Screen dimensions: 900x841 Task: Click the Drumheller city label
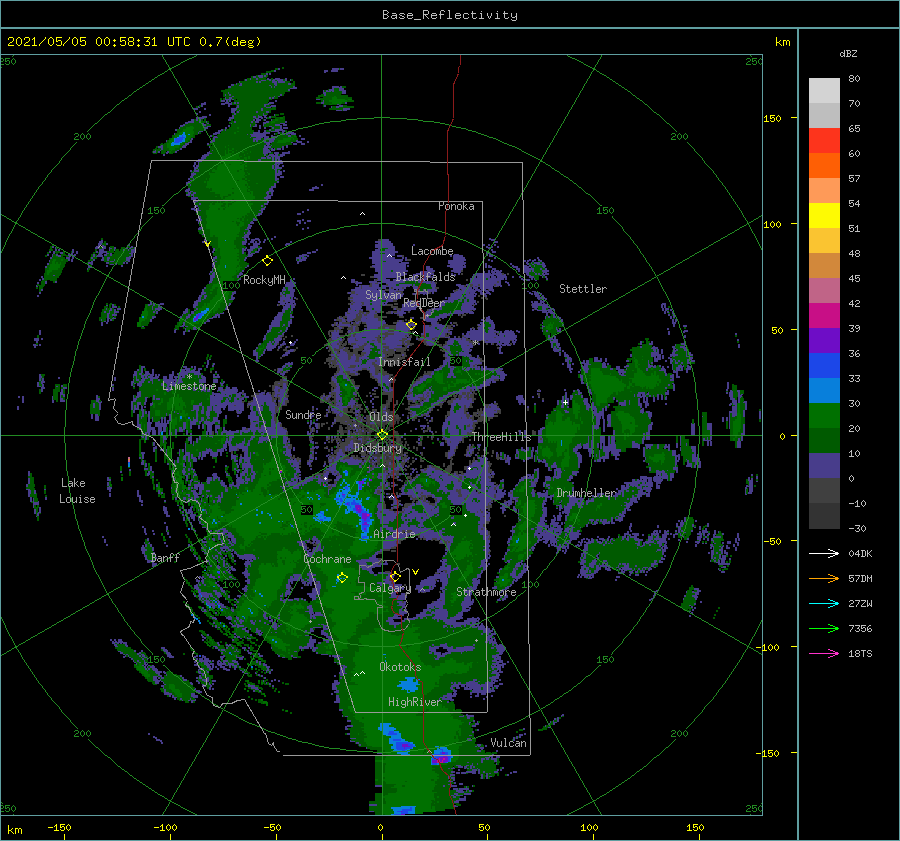(x=586, y=493)
